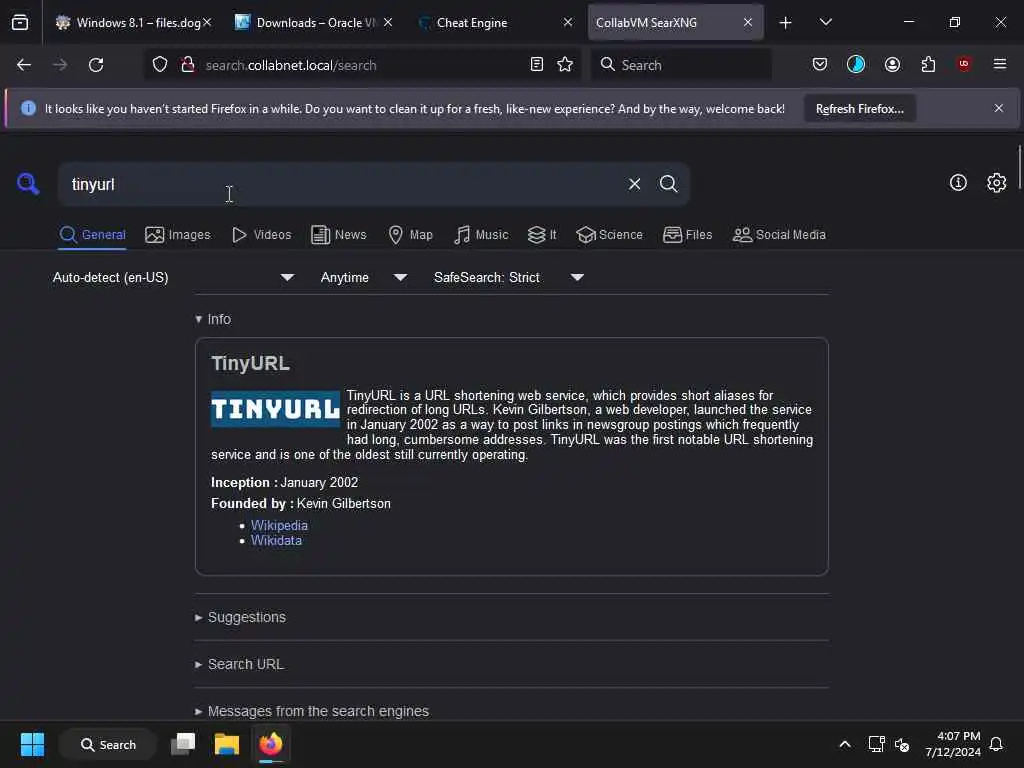Clear the tinyurl search query
Image resolution: width=1024 pixels, height=768 pixels.
pos(634,184)
